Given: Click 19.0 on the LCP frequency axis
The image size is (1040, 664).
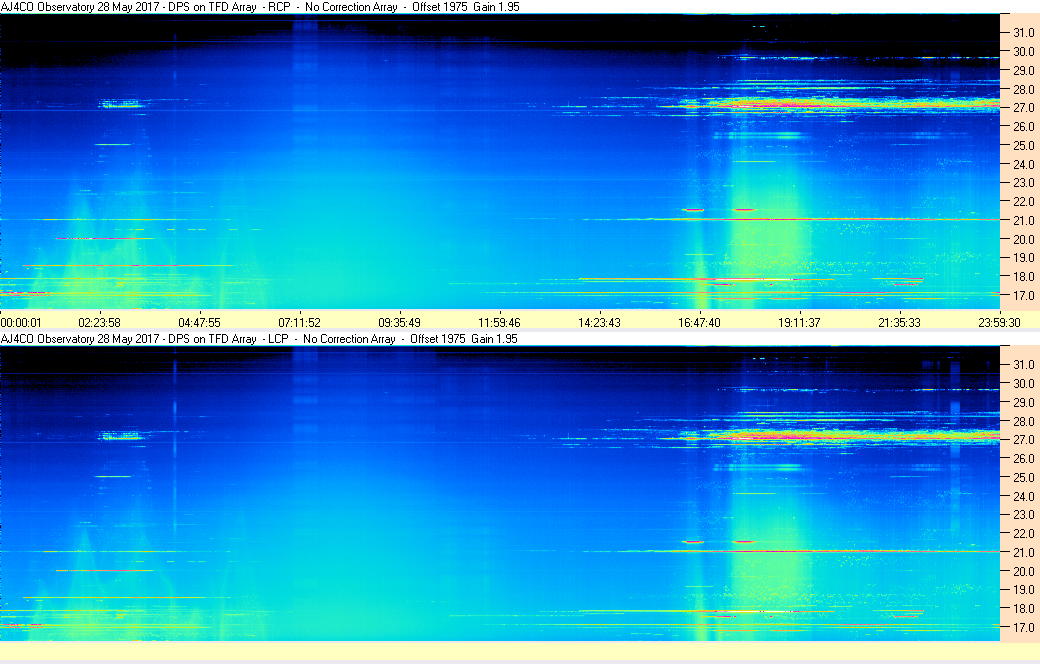Looking at the screenshot, I should 1023,590.
